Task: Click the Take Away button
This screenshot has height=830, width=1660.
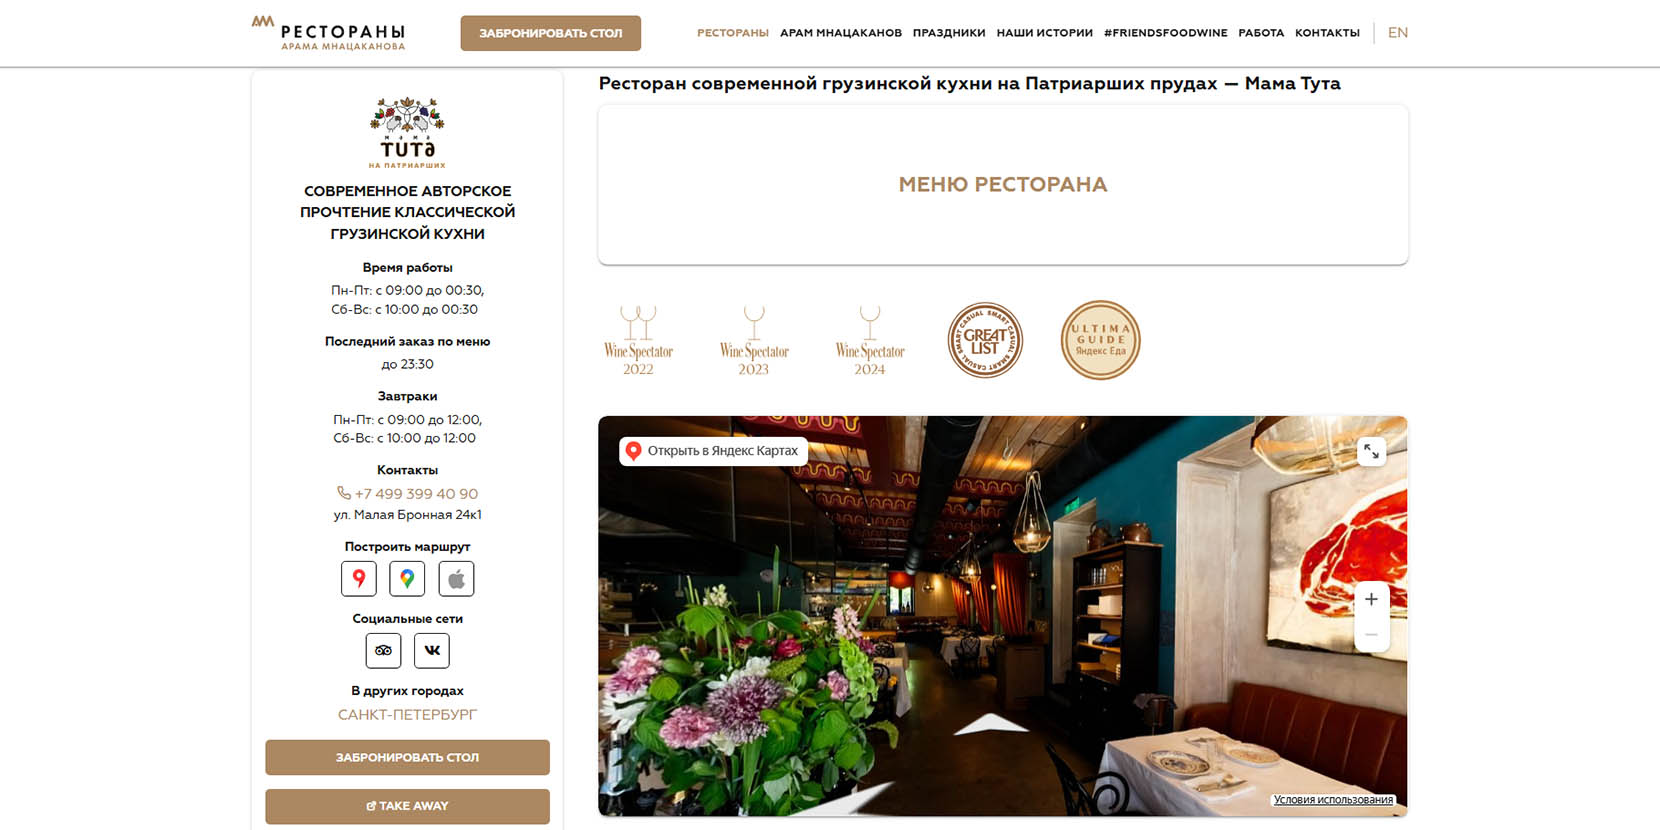Action: (x=407, y=806)
